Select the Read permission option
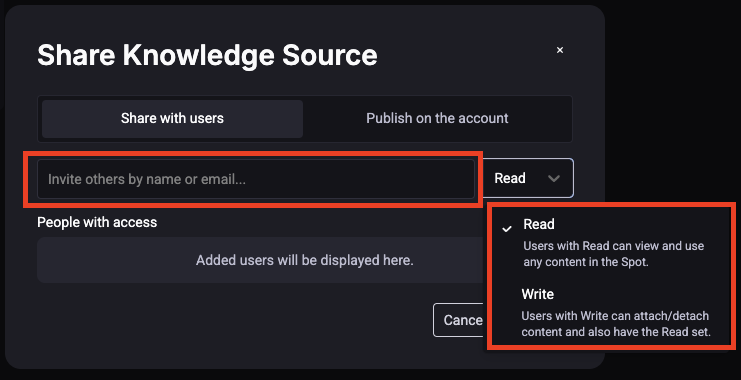The height and width of the screenshot is (380, 741). tap(611, 242)
